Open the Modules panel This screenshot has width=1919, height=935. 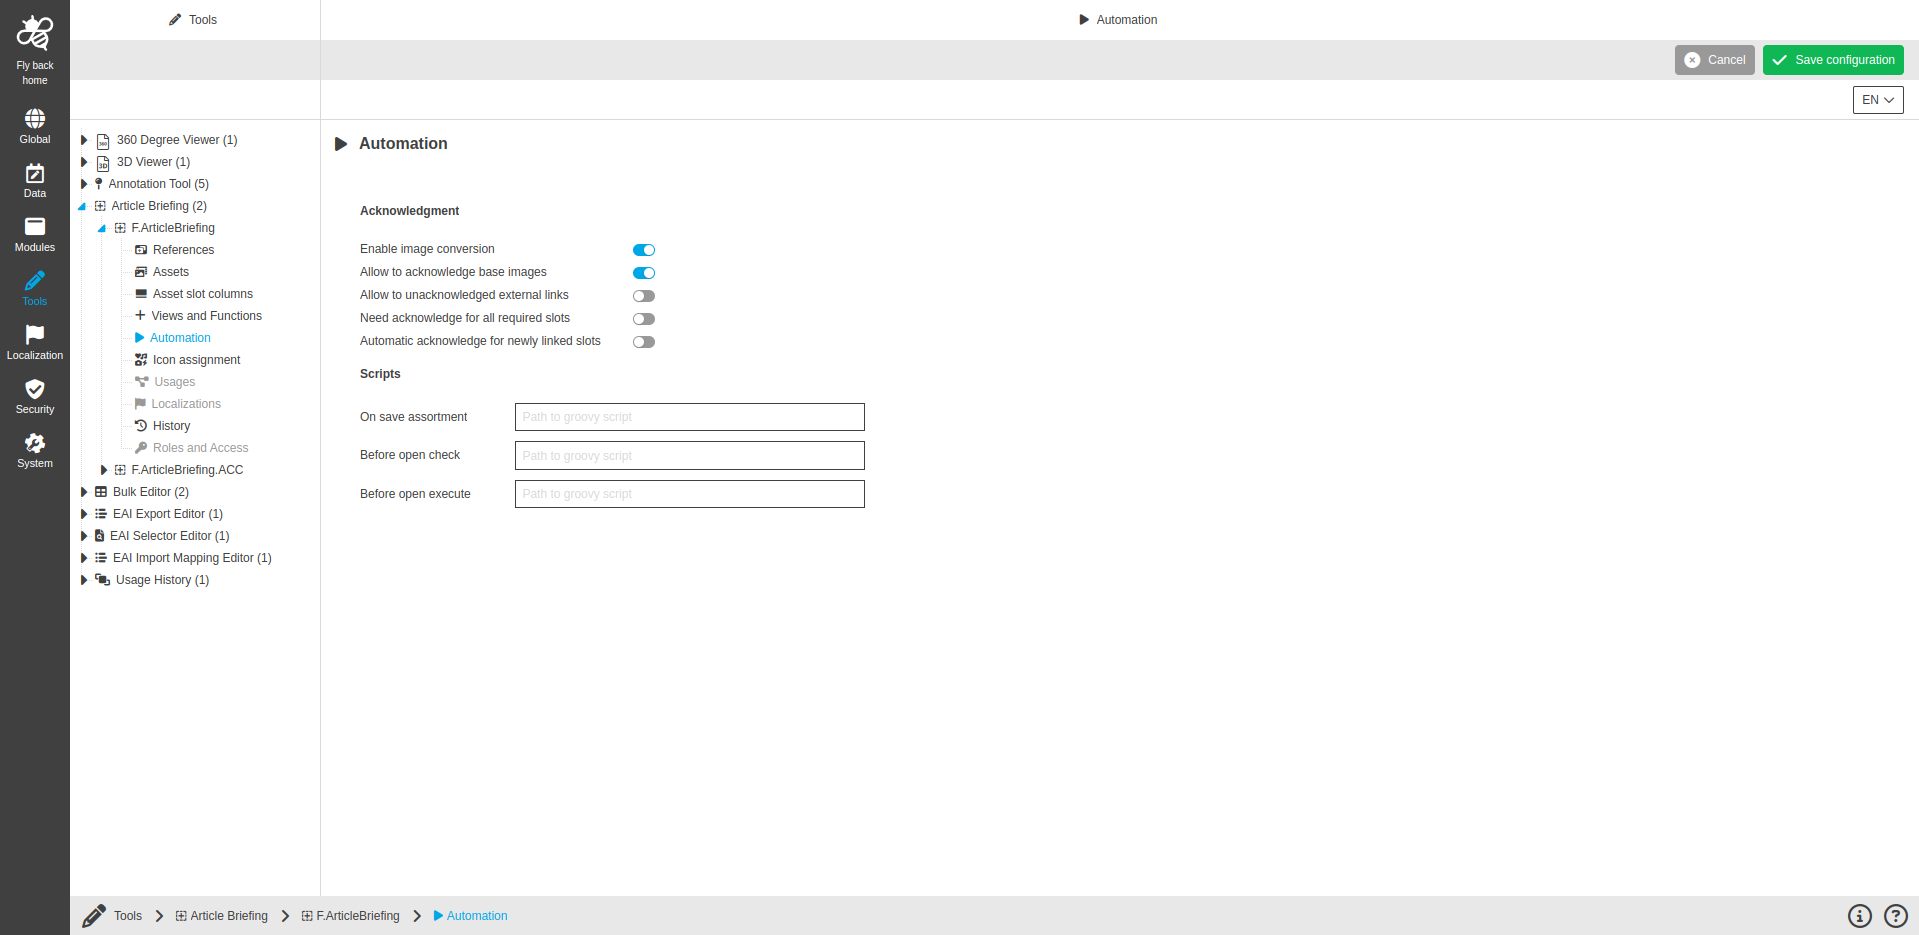(x=34, y=234)
